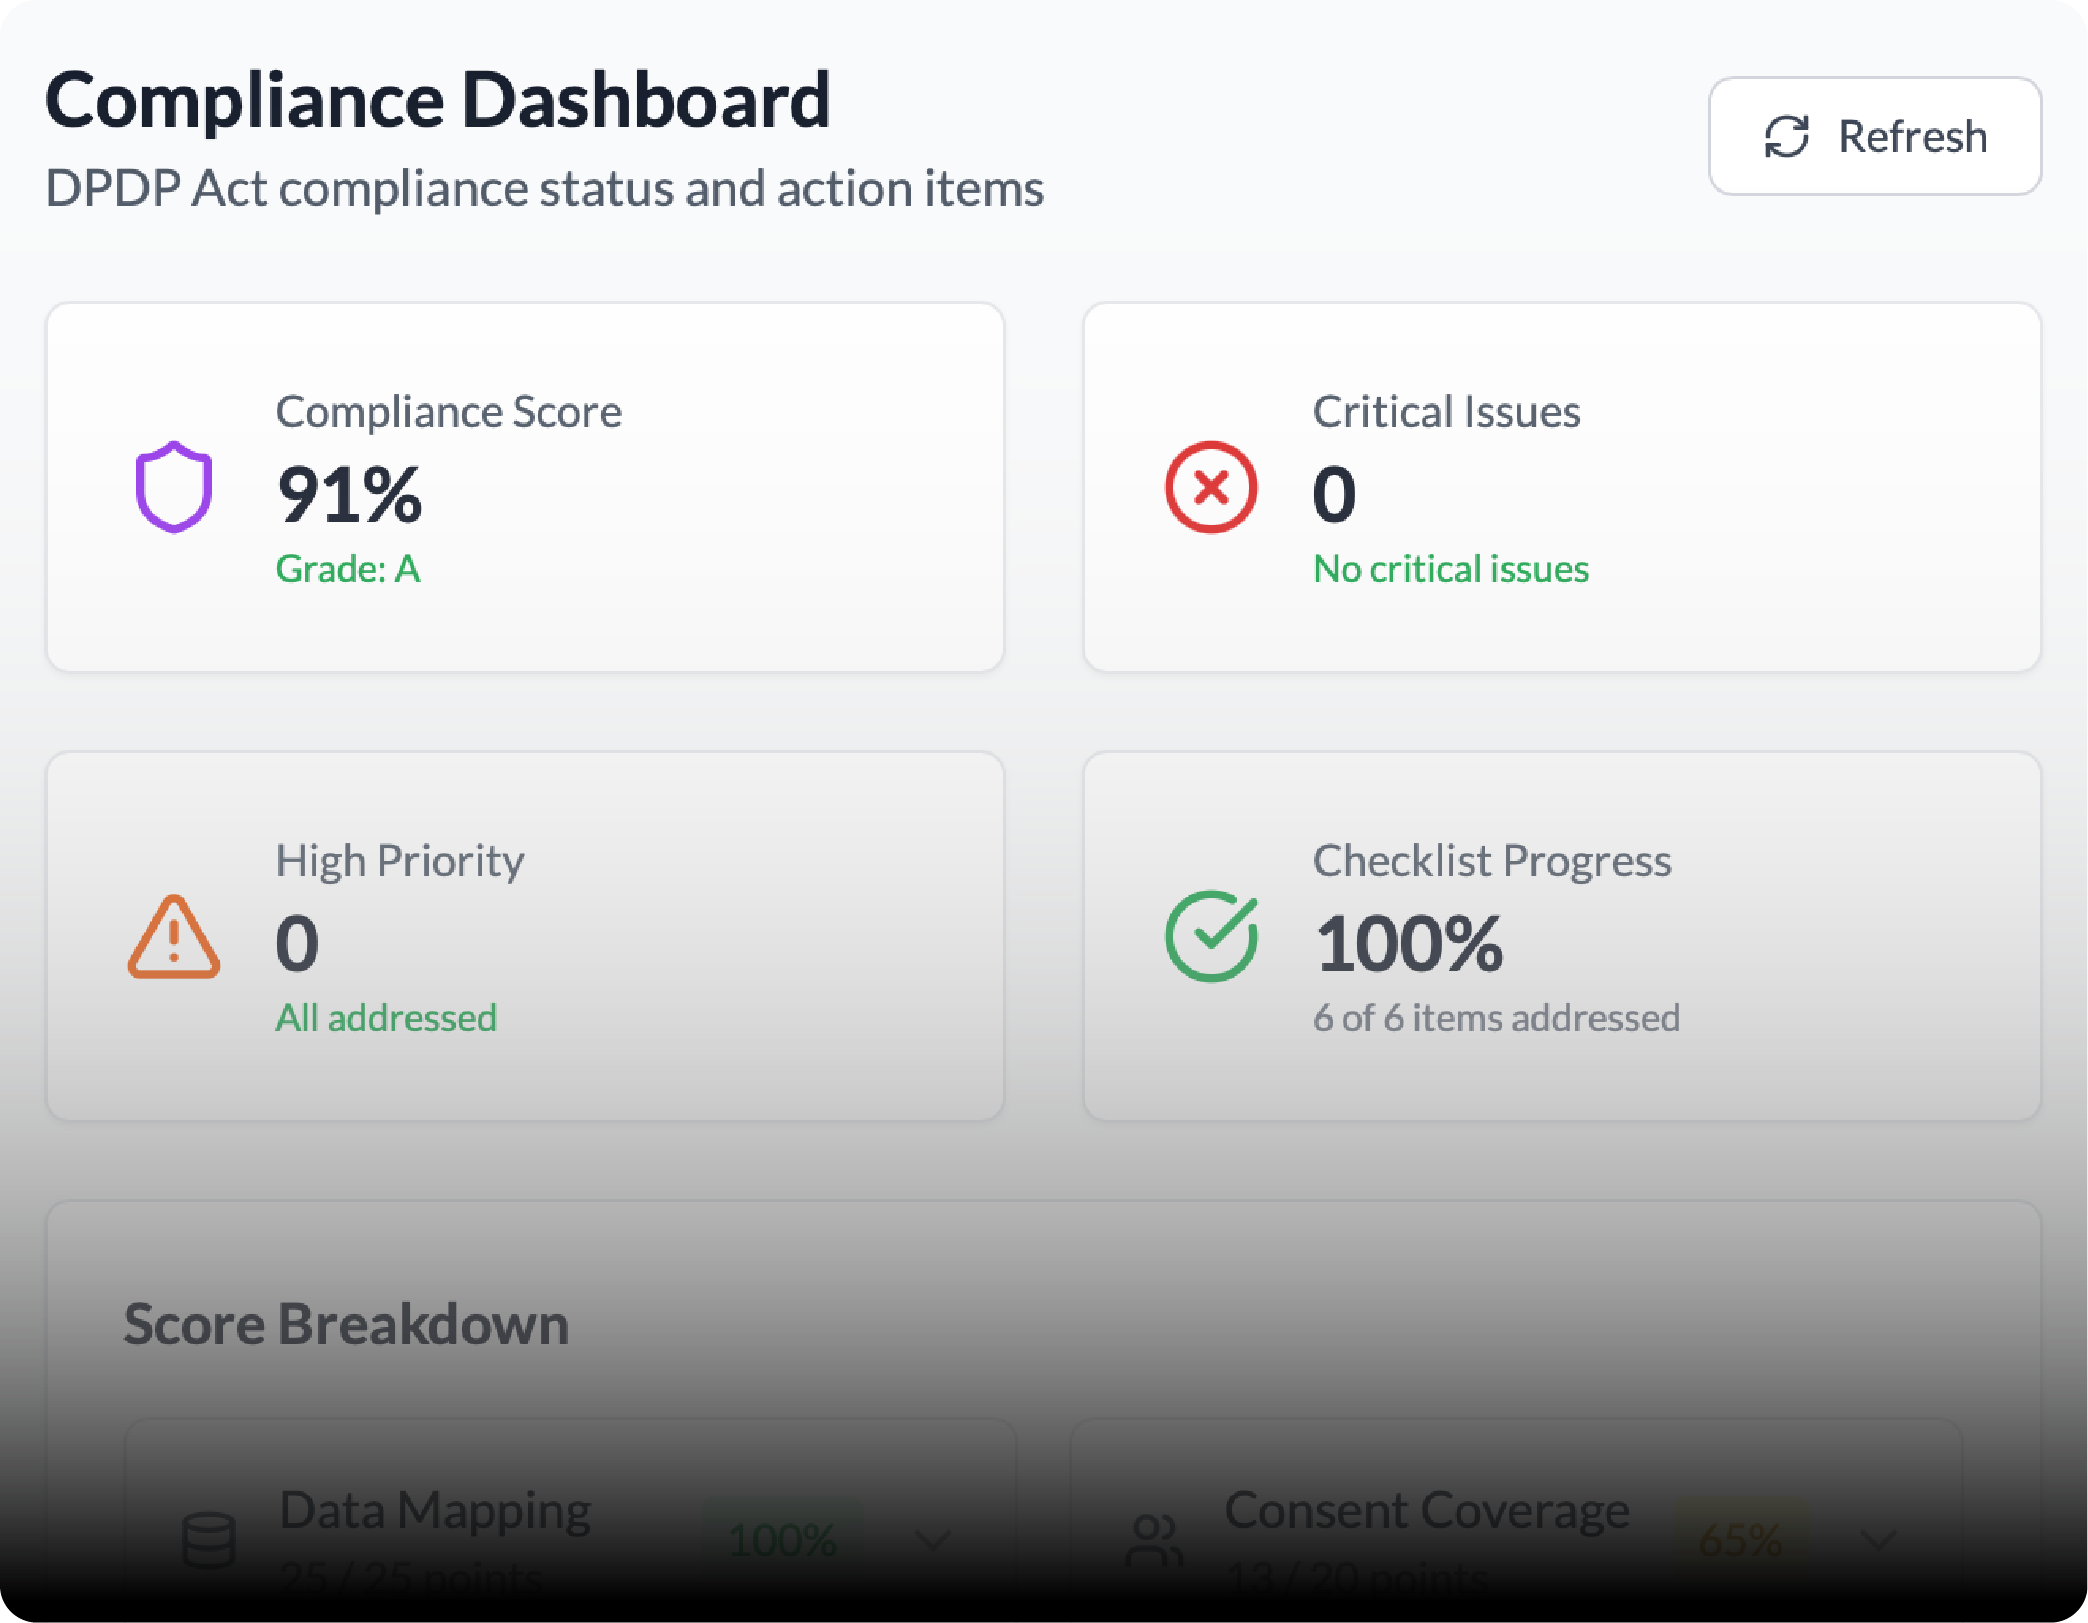The width and height of the screenshot is (2088, 1623).
Task: Click the Refresh button
Action: (x=1874, y=136)
